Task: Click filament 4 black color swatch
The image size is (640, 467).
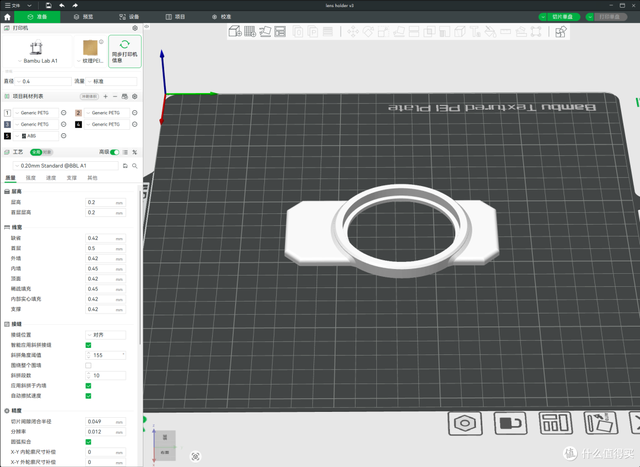Action: click(78, 124)
